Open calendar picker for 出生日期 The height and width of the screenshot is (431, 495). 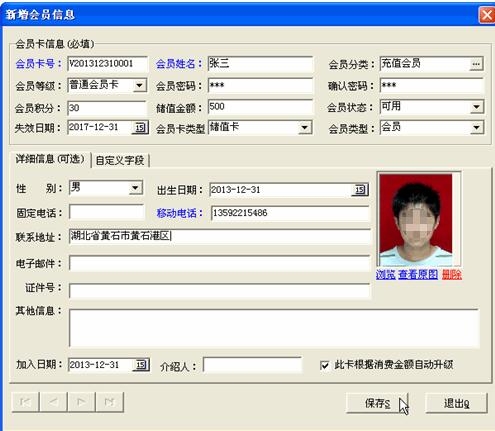tap(360, 190)
